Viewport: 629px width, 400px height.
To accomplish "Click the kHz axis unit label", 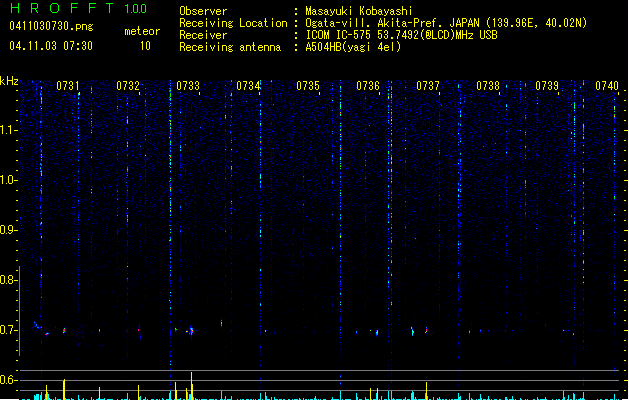I will (9, 81).
